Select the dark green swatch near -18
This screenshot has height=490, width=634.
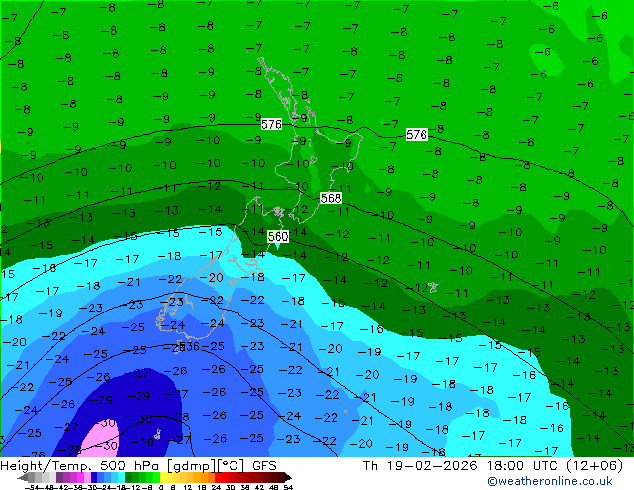click(129, 477)
